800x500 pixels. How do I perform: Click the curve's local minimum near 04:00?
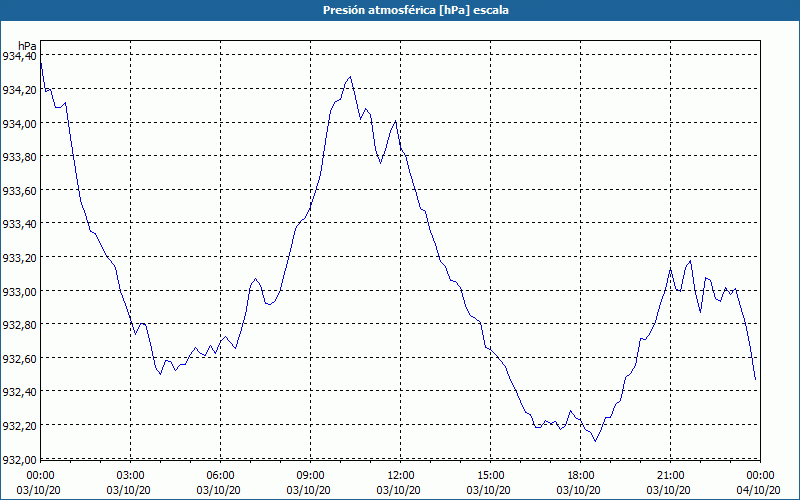coord(160,374)
